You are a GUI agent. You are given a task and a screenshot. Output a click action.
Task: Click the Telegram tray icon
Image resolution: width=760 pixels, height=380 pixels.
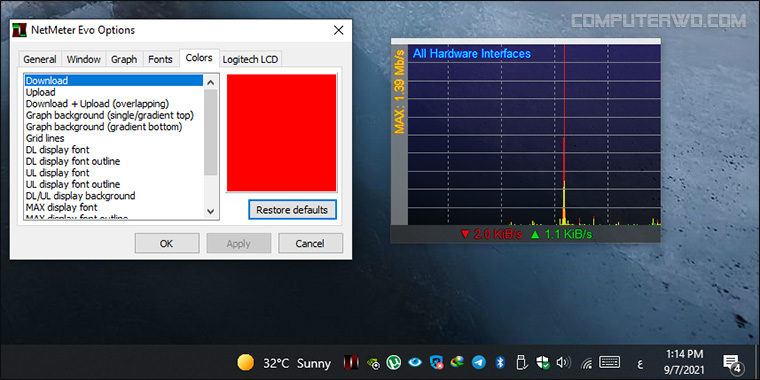pos(479,362)
